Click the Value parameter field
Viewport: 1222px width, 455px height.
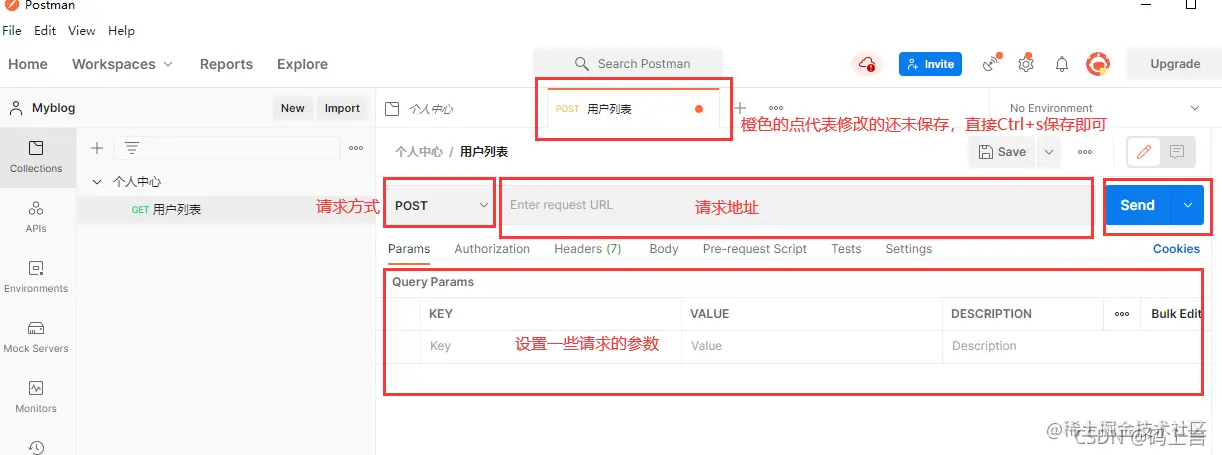[x=811, y=346]
